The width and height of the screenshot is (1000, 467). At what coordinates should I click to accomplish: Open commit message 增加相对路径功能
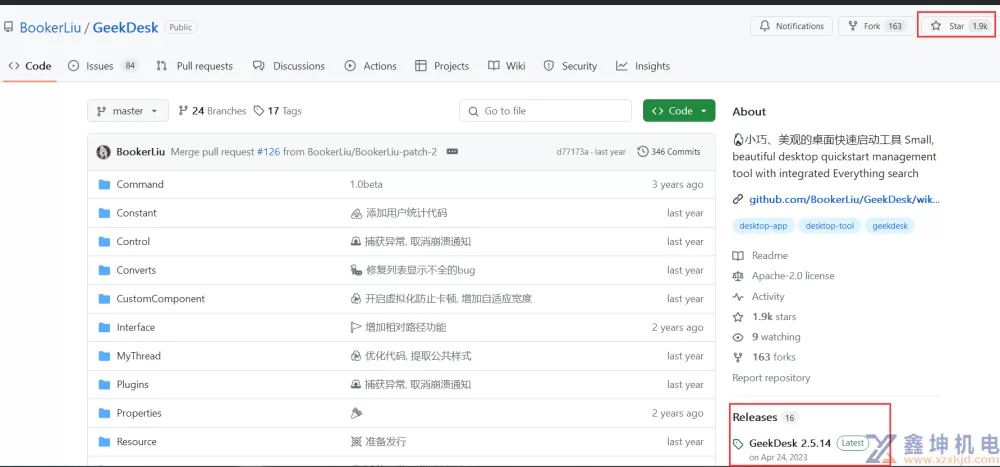pos(399,327)
